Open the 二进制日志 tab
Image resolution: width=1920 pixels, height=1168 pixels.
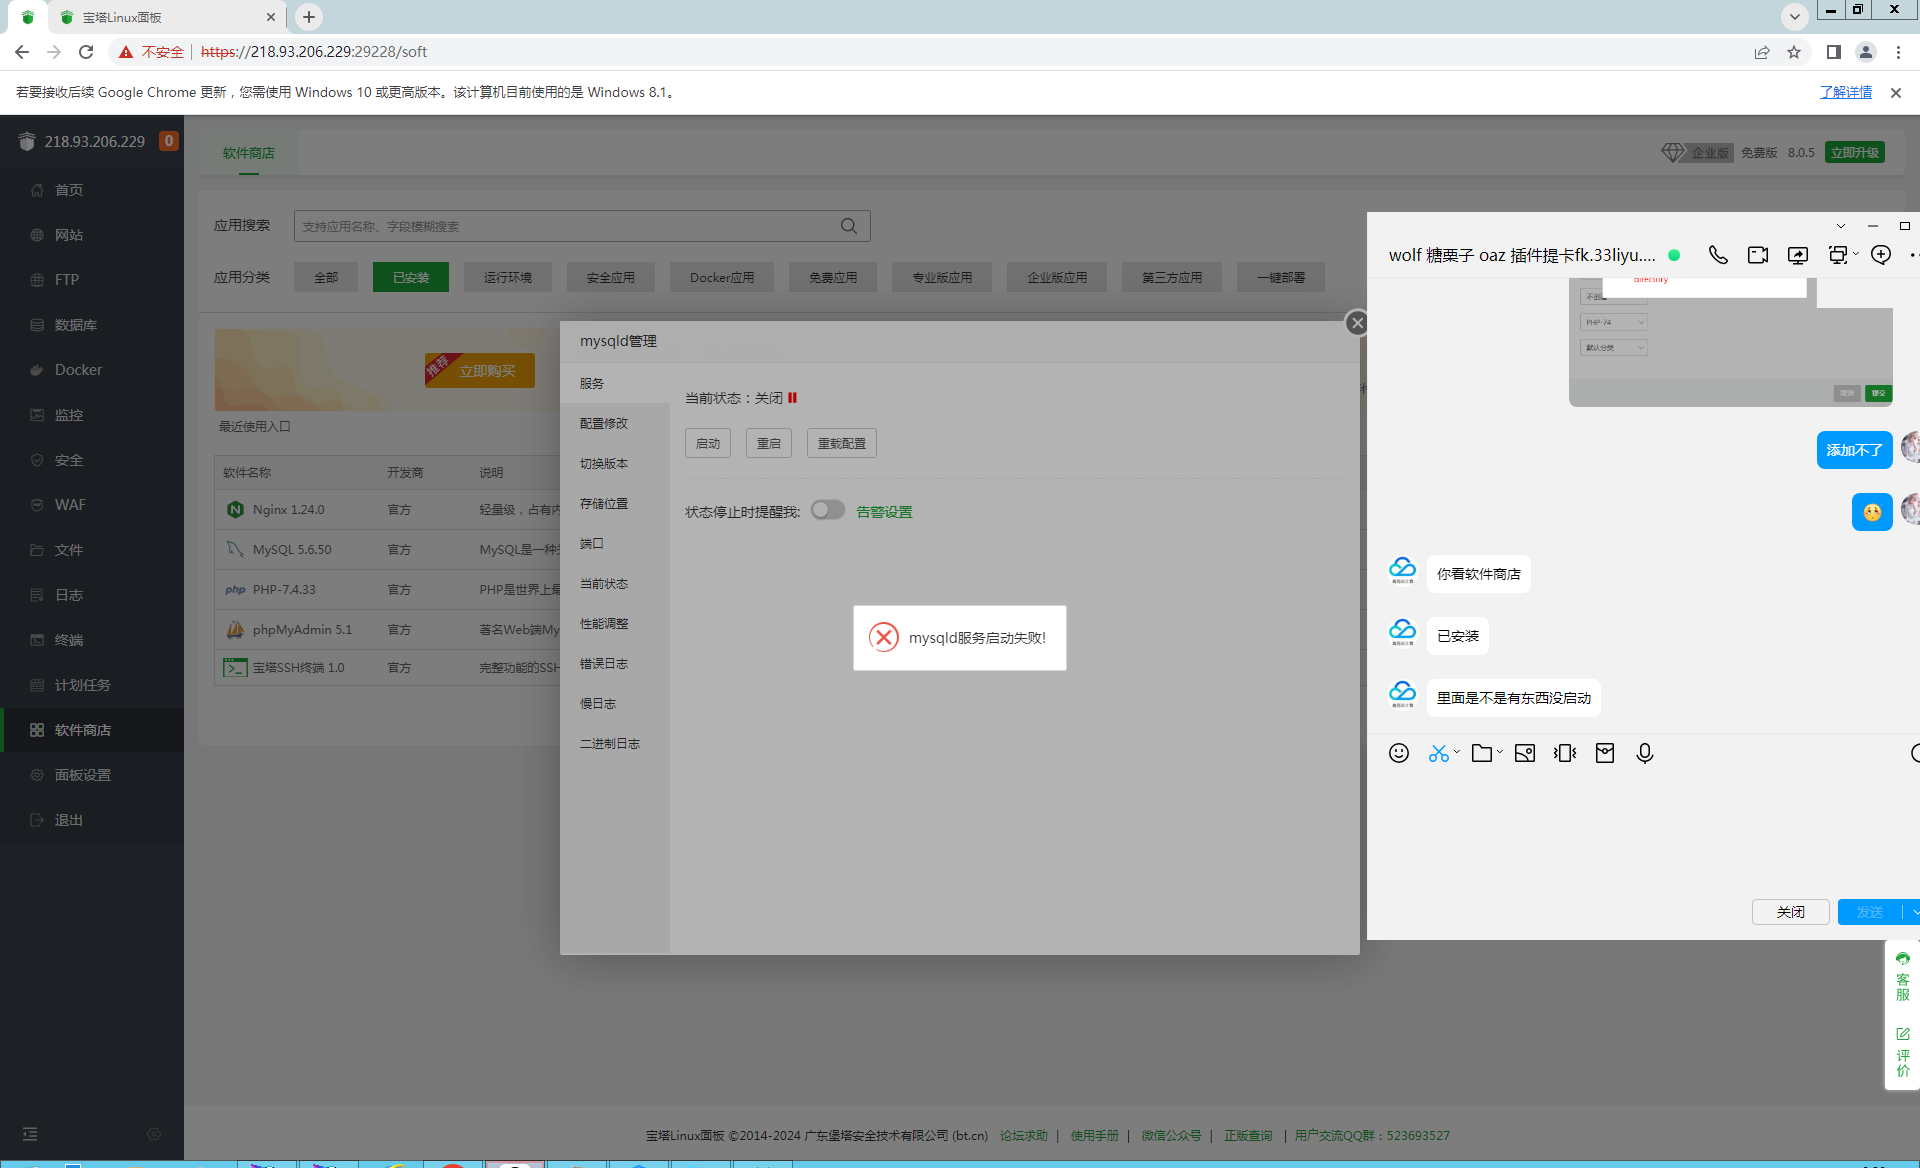610,744
